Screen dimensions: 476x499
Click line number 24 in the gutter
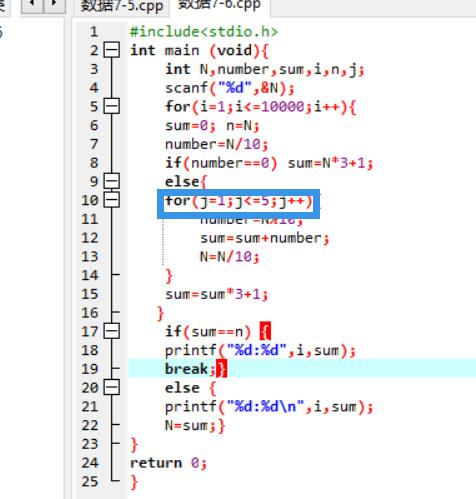tap(90, 463)
